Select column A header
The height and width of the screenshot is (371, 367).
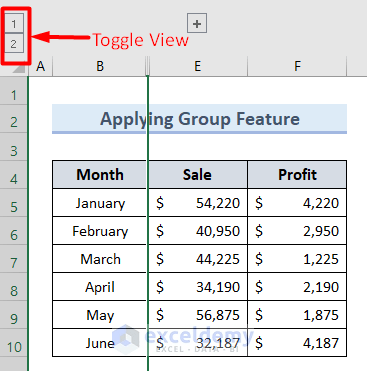pos(40,66)
